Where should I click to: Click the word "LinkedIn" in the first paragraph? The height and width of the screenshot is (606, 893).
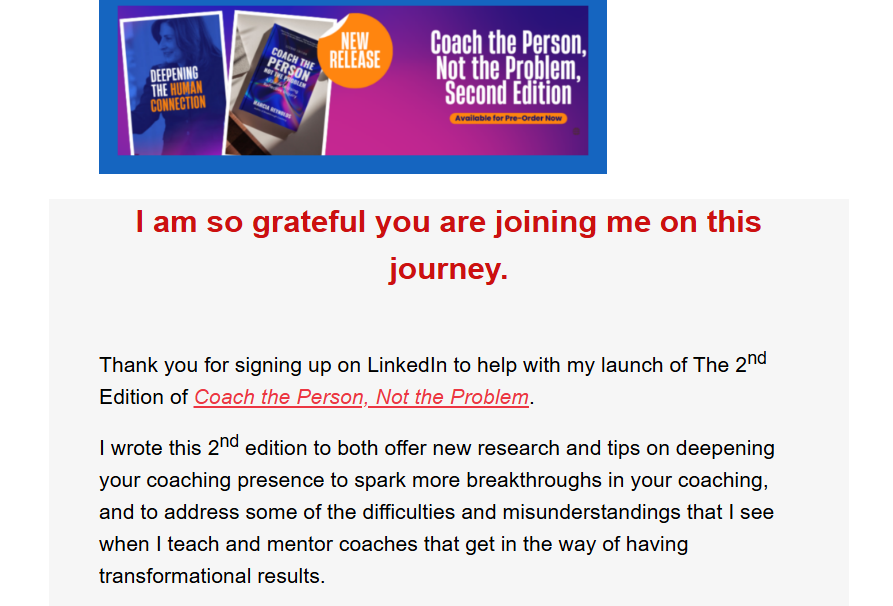[413, 365]
